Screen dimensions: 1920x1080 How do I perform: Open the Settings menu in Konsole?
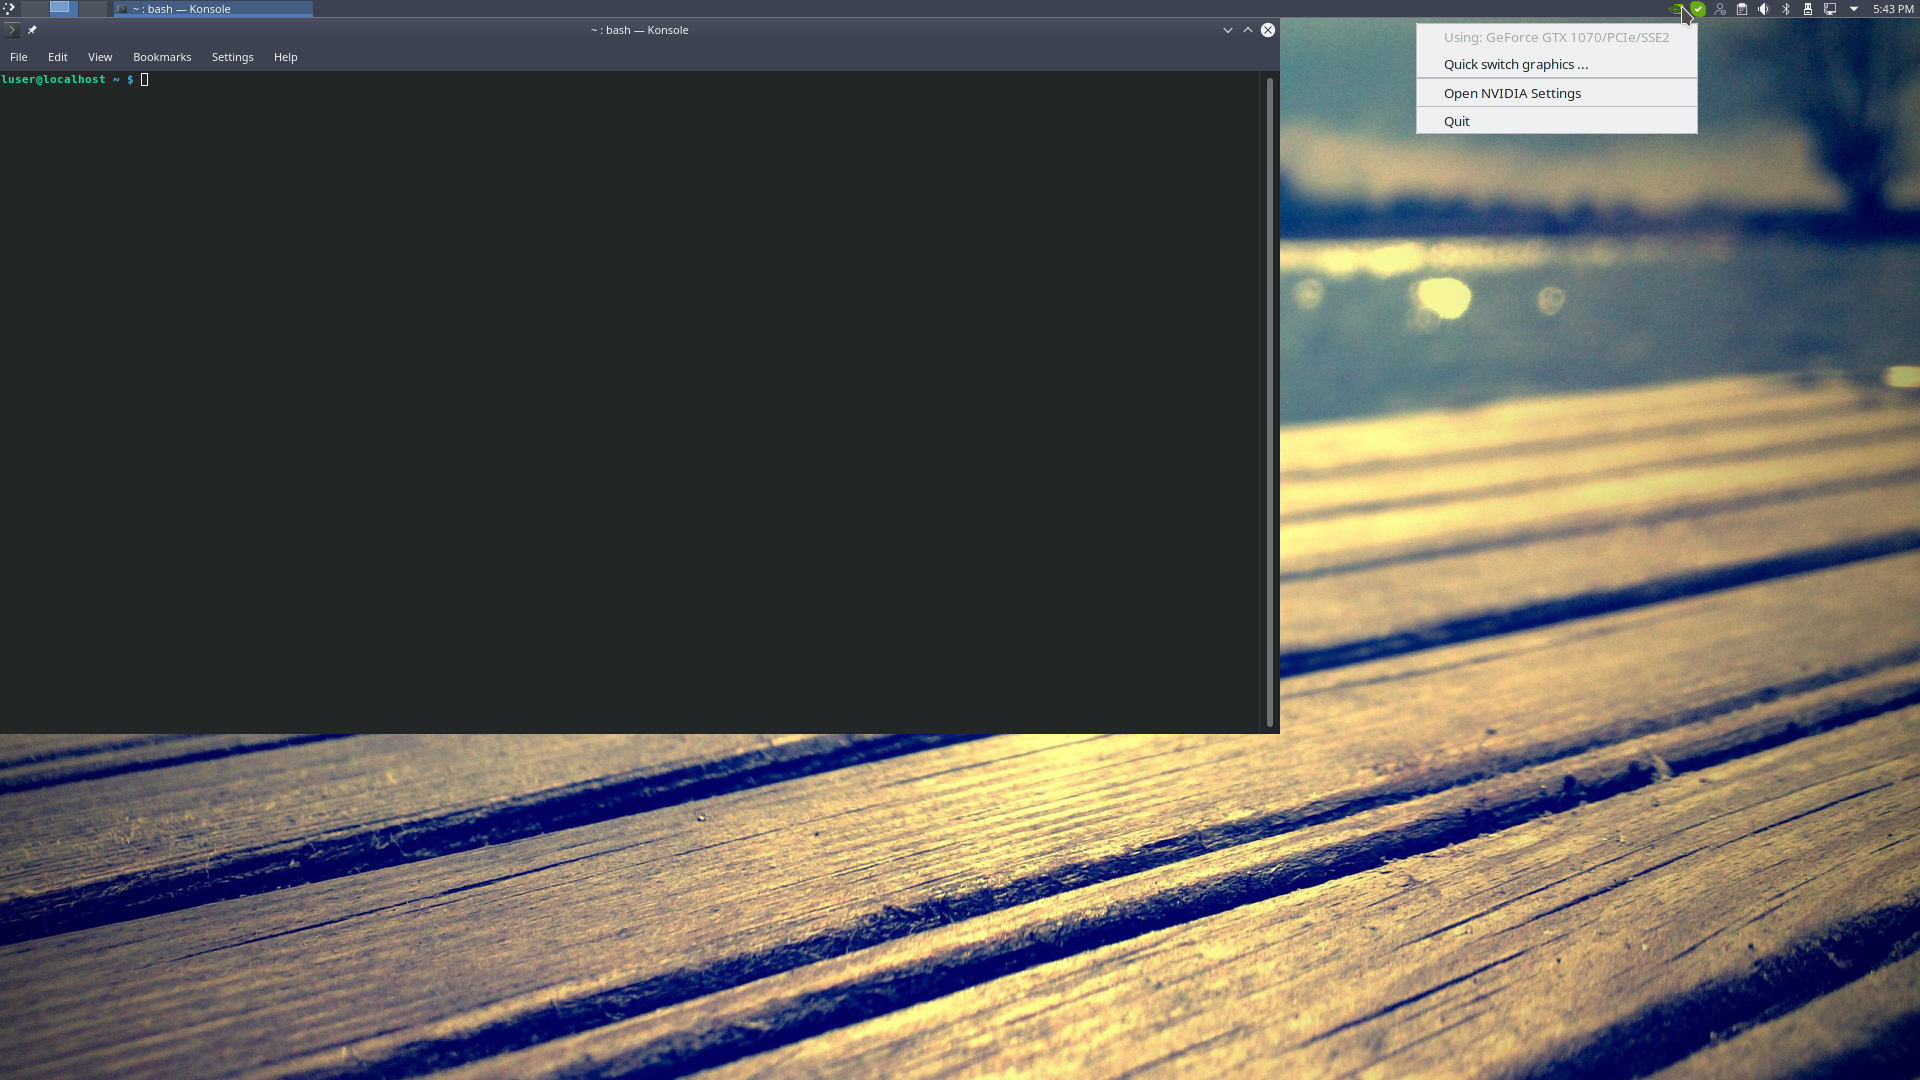pos(233,57)
